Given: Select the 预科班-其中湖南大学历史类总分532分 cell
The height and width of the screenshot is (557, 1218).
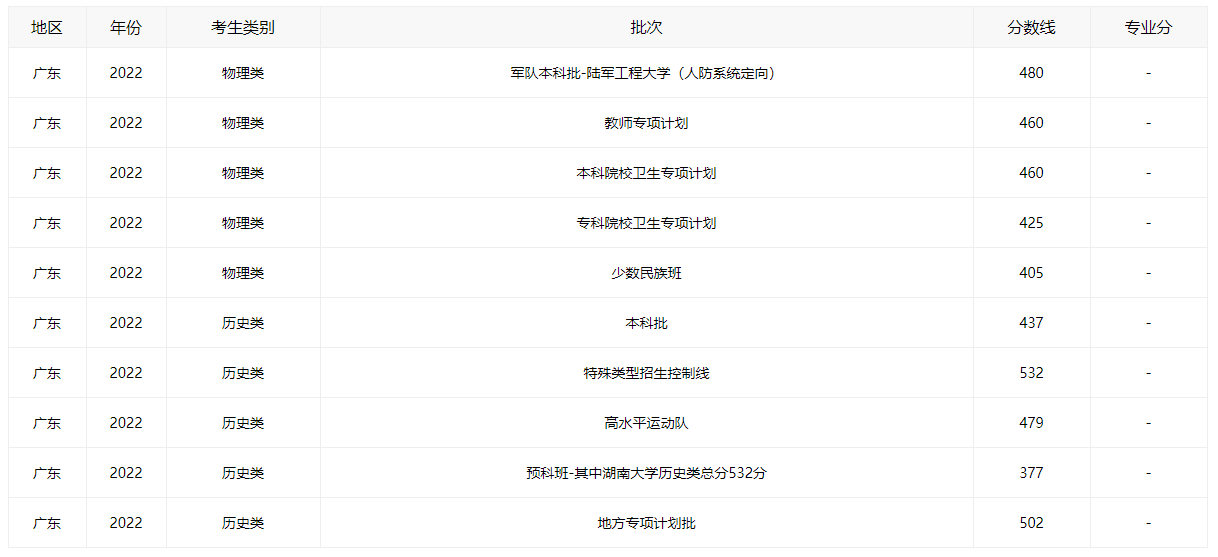Looking at the screenshot, I should [646, 473].
